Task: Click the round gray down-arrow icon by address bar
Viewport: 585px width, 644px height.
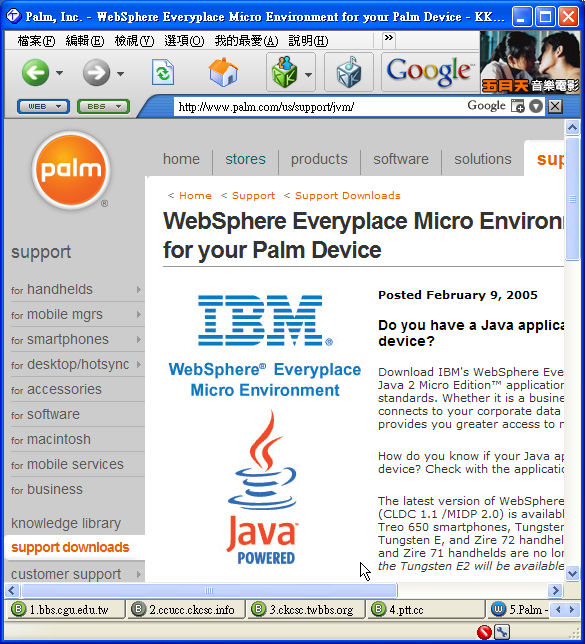Action: click(x=536, y=106)
